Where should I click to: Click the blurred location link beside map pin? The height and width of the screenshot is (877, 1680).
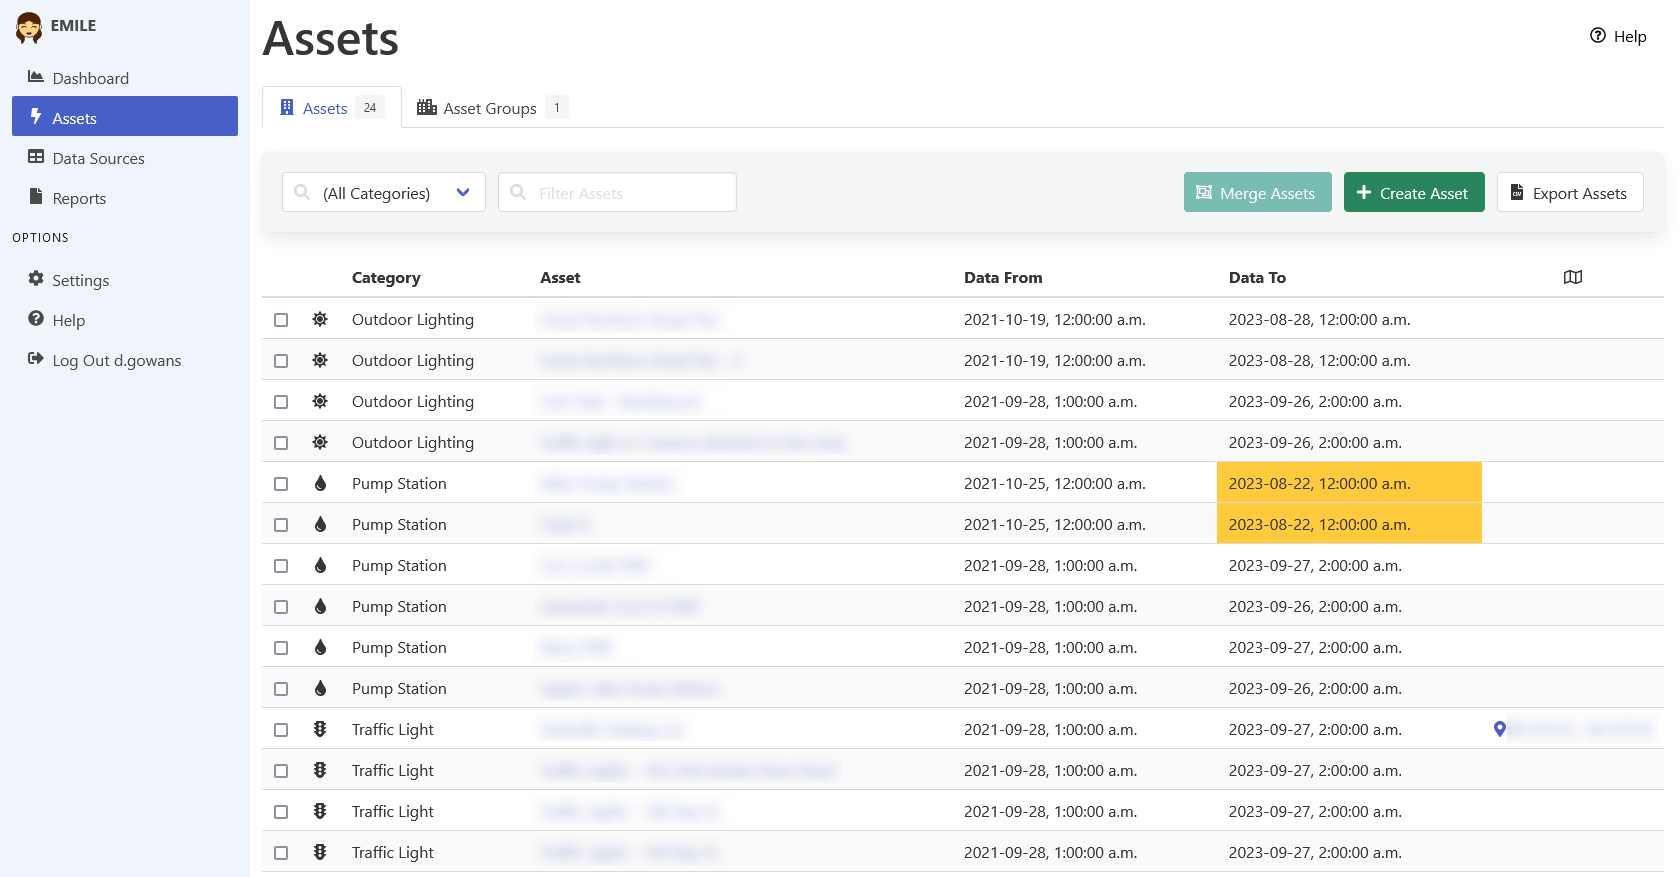[1580, 729]
